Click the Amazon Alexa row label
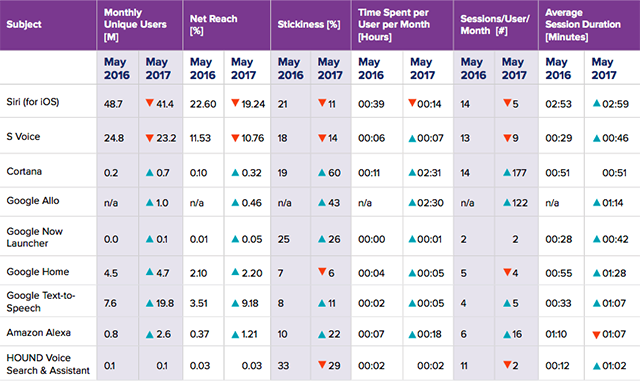This screenshot has width=640, height=381. pos(38,332)
